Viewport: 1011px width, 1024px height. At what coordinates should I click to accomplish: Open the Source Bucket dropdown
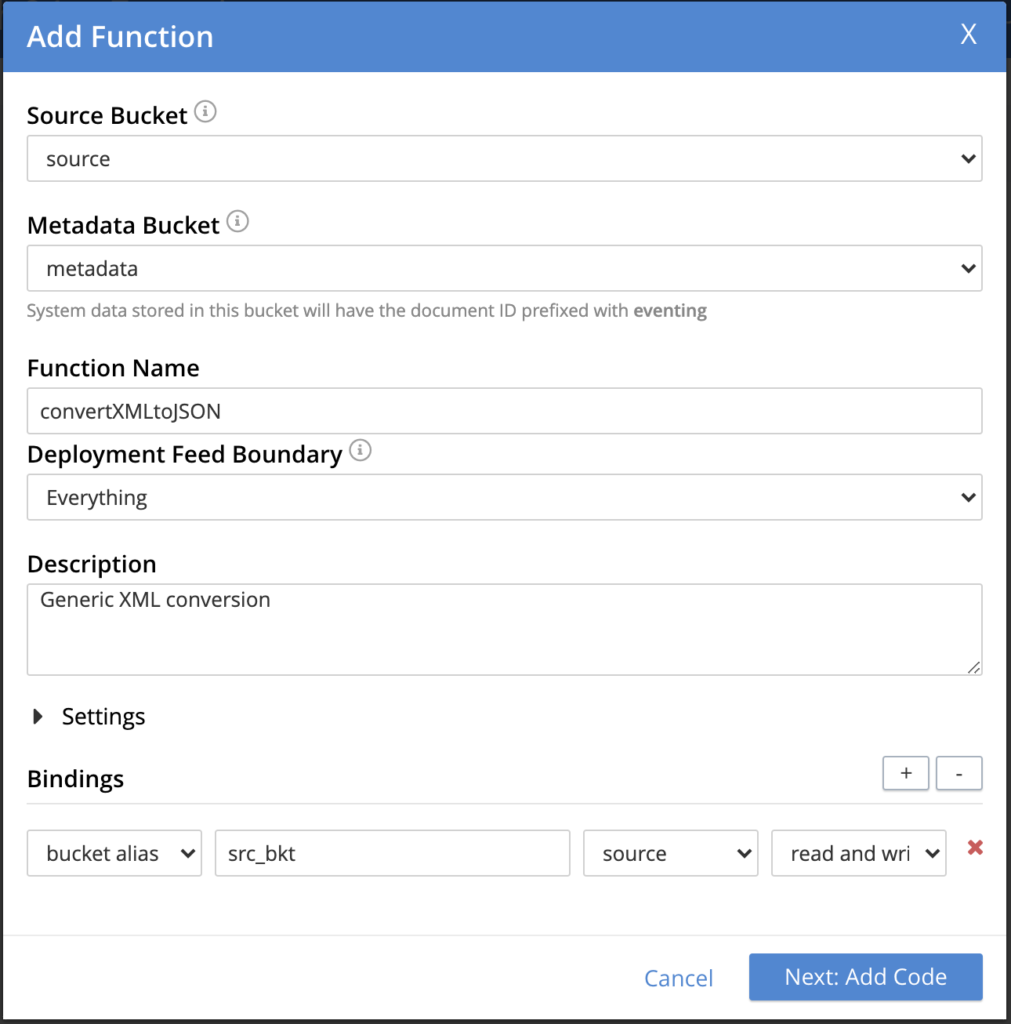coord(504,159)
